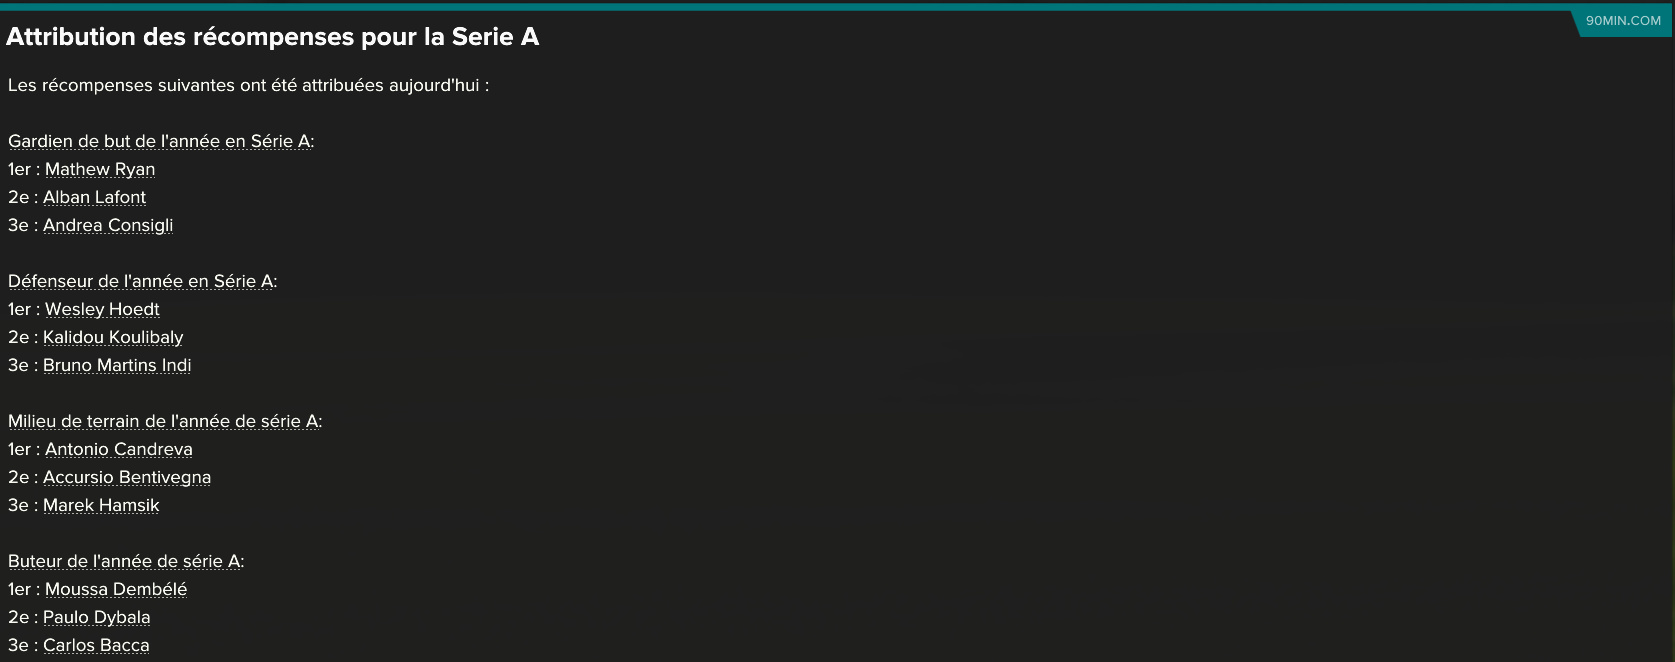Click the Attribution des récompenses headline
This screenshot has height=662, width=1675.
(x=273, y=37)
